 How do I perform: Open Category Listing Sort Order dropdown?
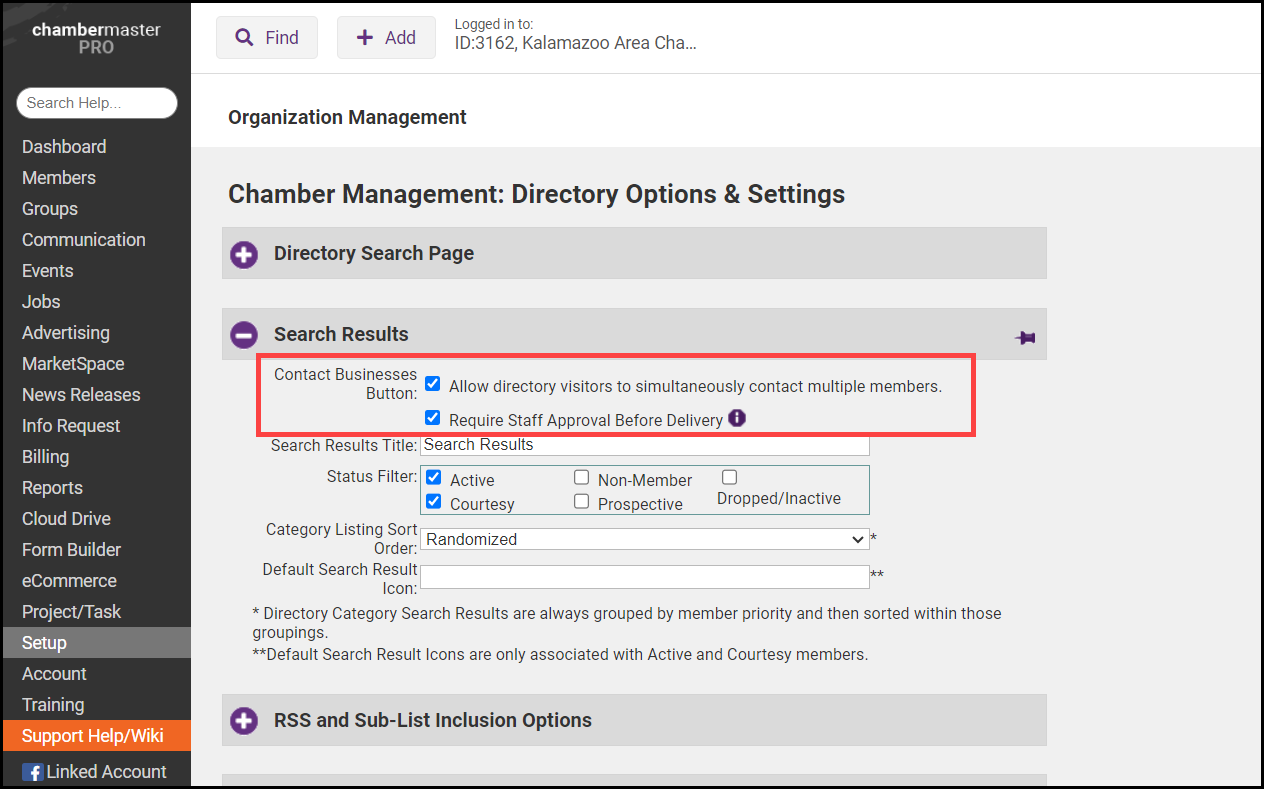point(644,539)
